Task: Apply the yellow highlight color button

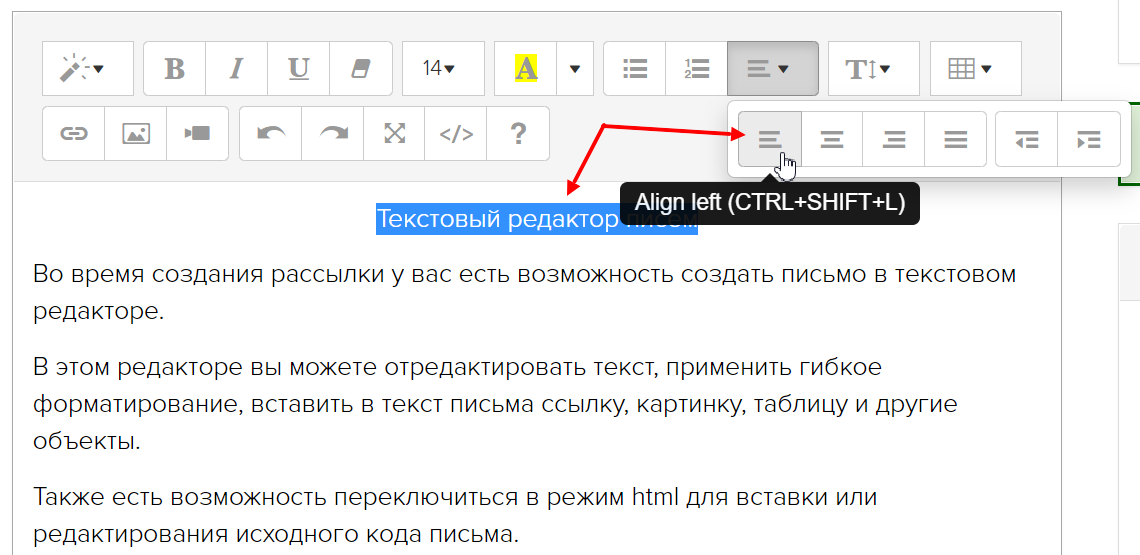Action: pos(525,69)
